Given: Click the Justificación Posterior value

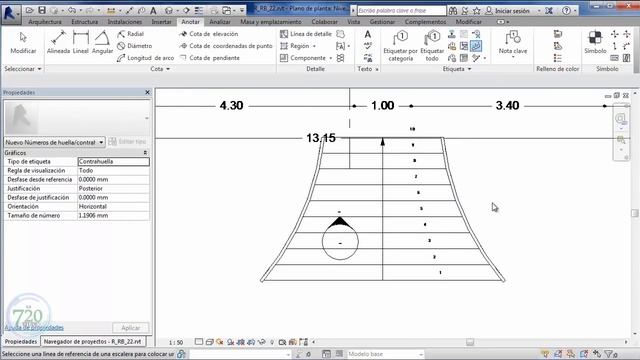Looking at the screenshot, I should click(113, 189).
